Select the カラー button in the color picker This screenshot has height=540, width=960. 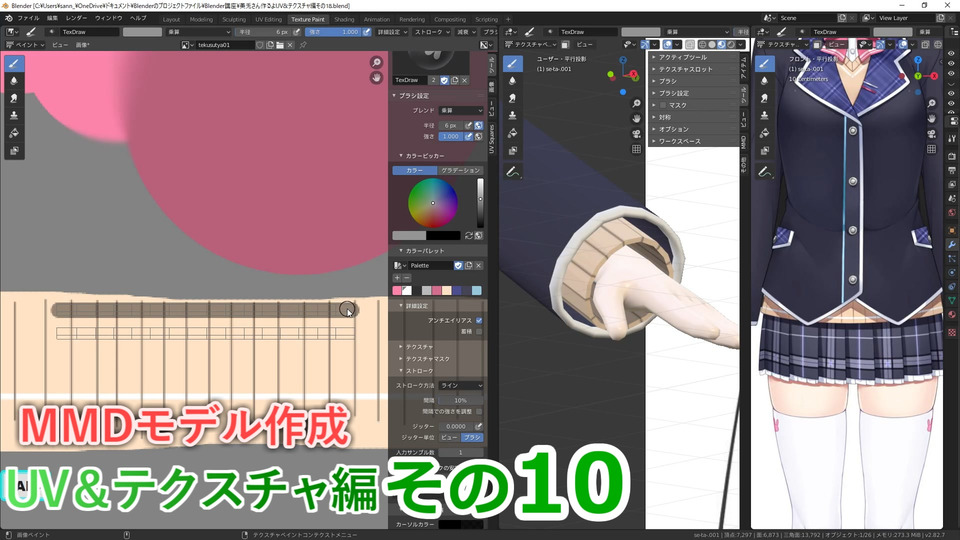[x=414, y=170]
